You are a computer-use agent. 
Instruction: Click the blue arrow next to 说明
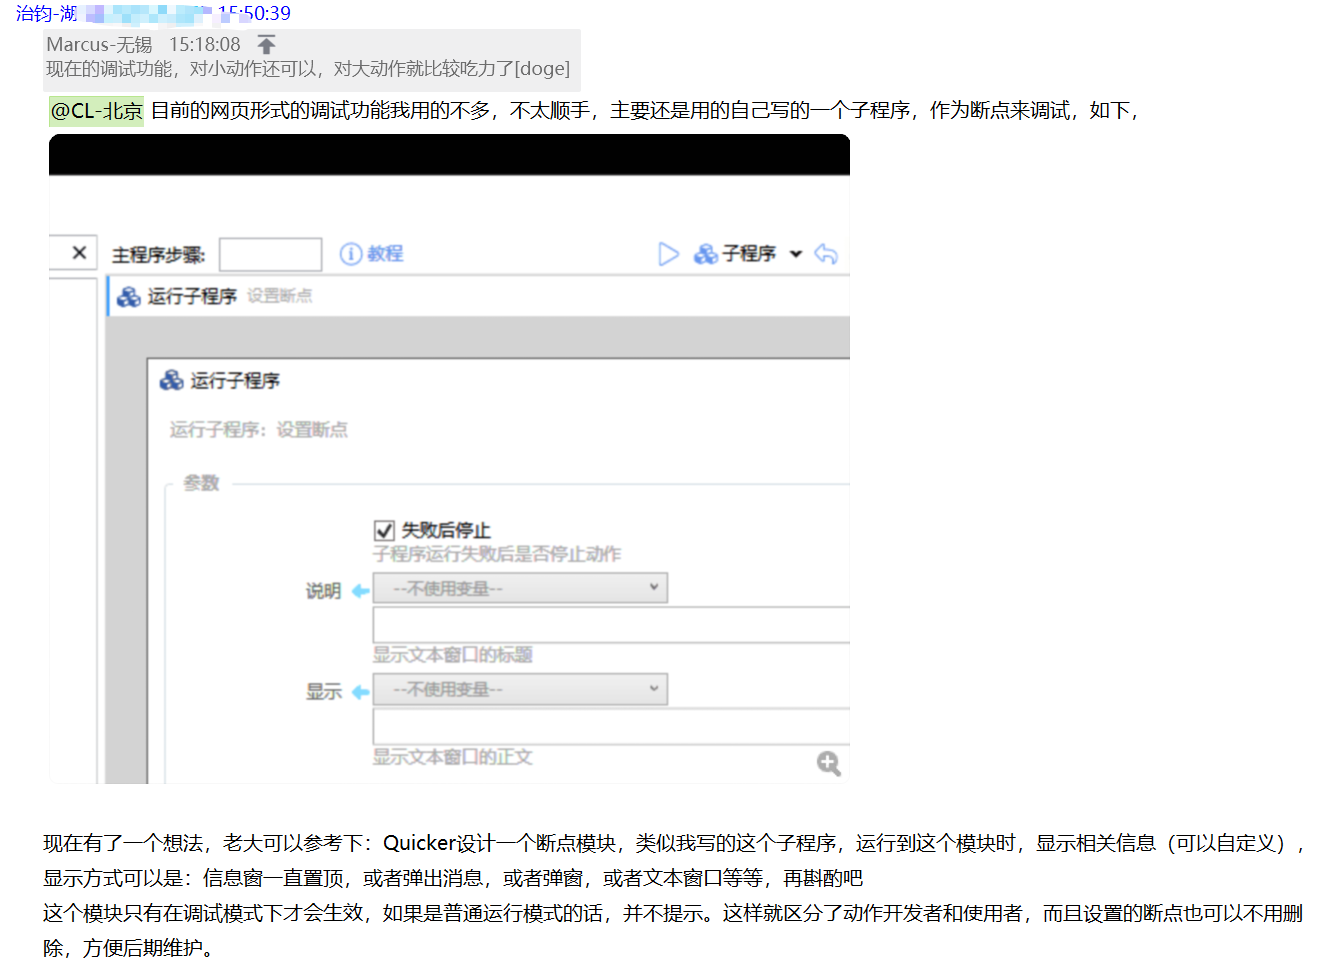click(360, 591)
